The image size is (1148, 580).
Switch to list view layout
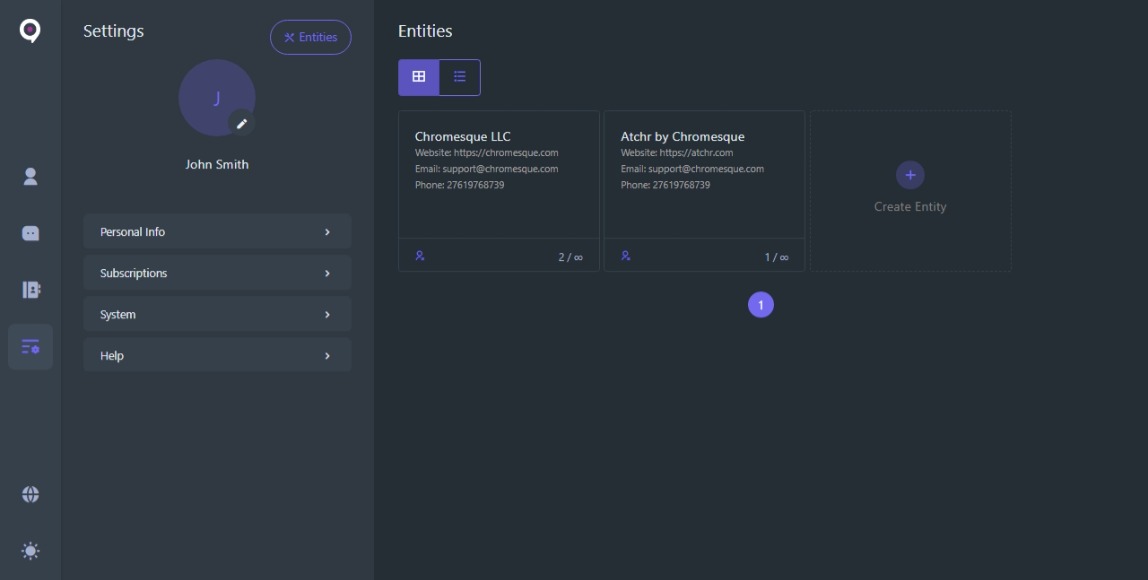(460, 77)
